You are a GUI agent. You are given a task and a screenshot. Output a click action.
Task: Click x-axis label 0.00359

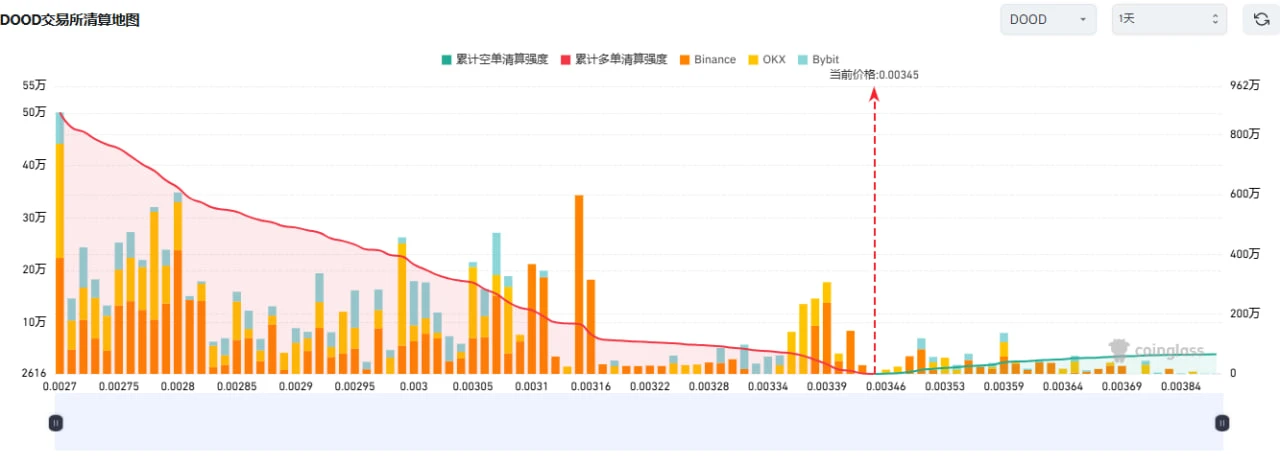[1005, 385]
